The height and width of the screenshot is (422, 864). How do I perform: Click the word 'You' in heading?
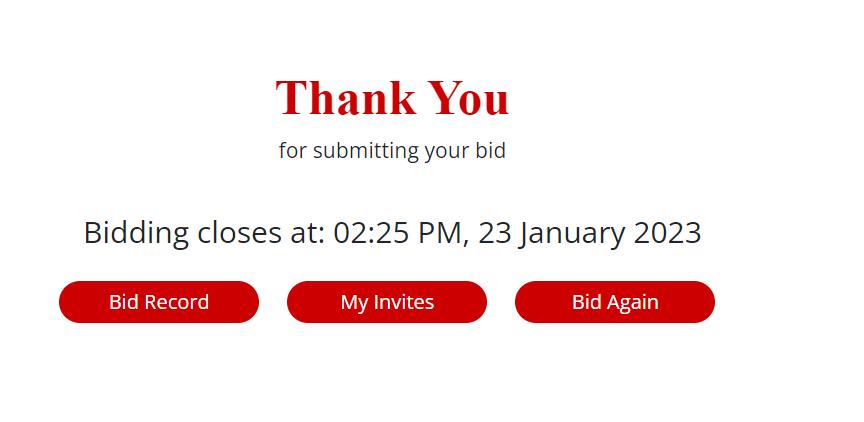(x=469, y=98)
